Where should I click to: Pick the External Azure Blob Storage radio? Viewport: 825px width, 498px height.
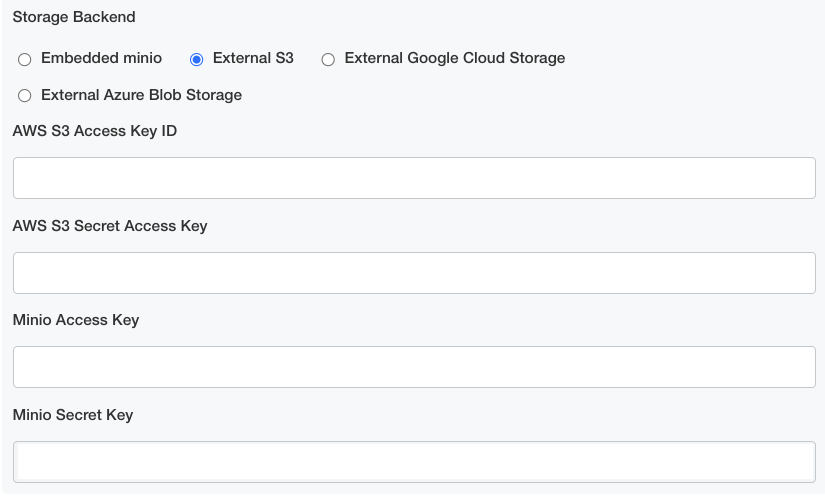25,96
